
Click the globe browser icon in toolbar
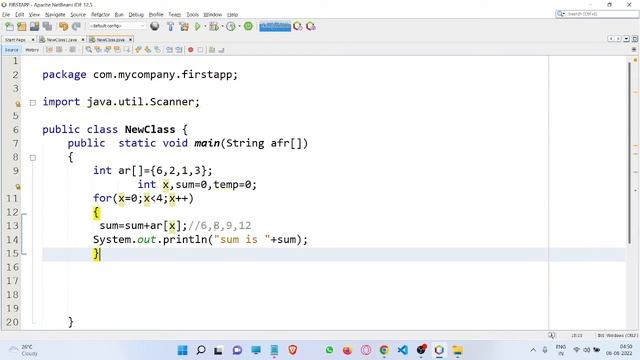pos(155,27)
